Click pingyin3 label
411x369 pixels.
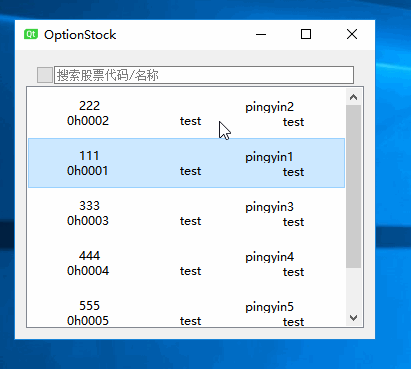coord(269,207)
